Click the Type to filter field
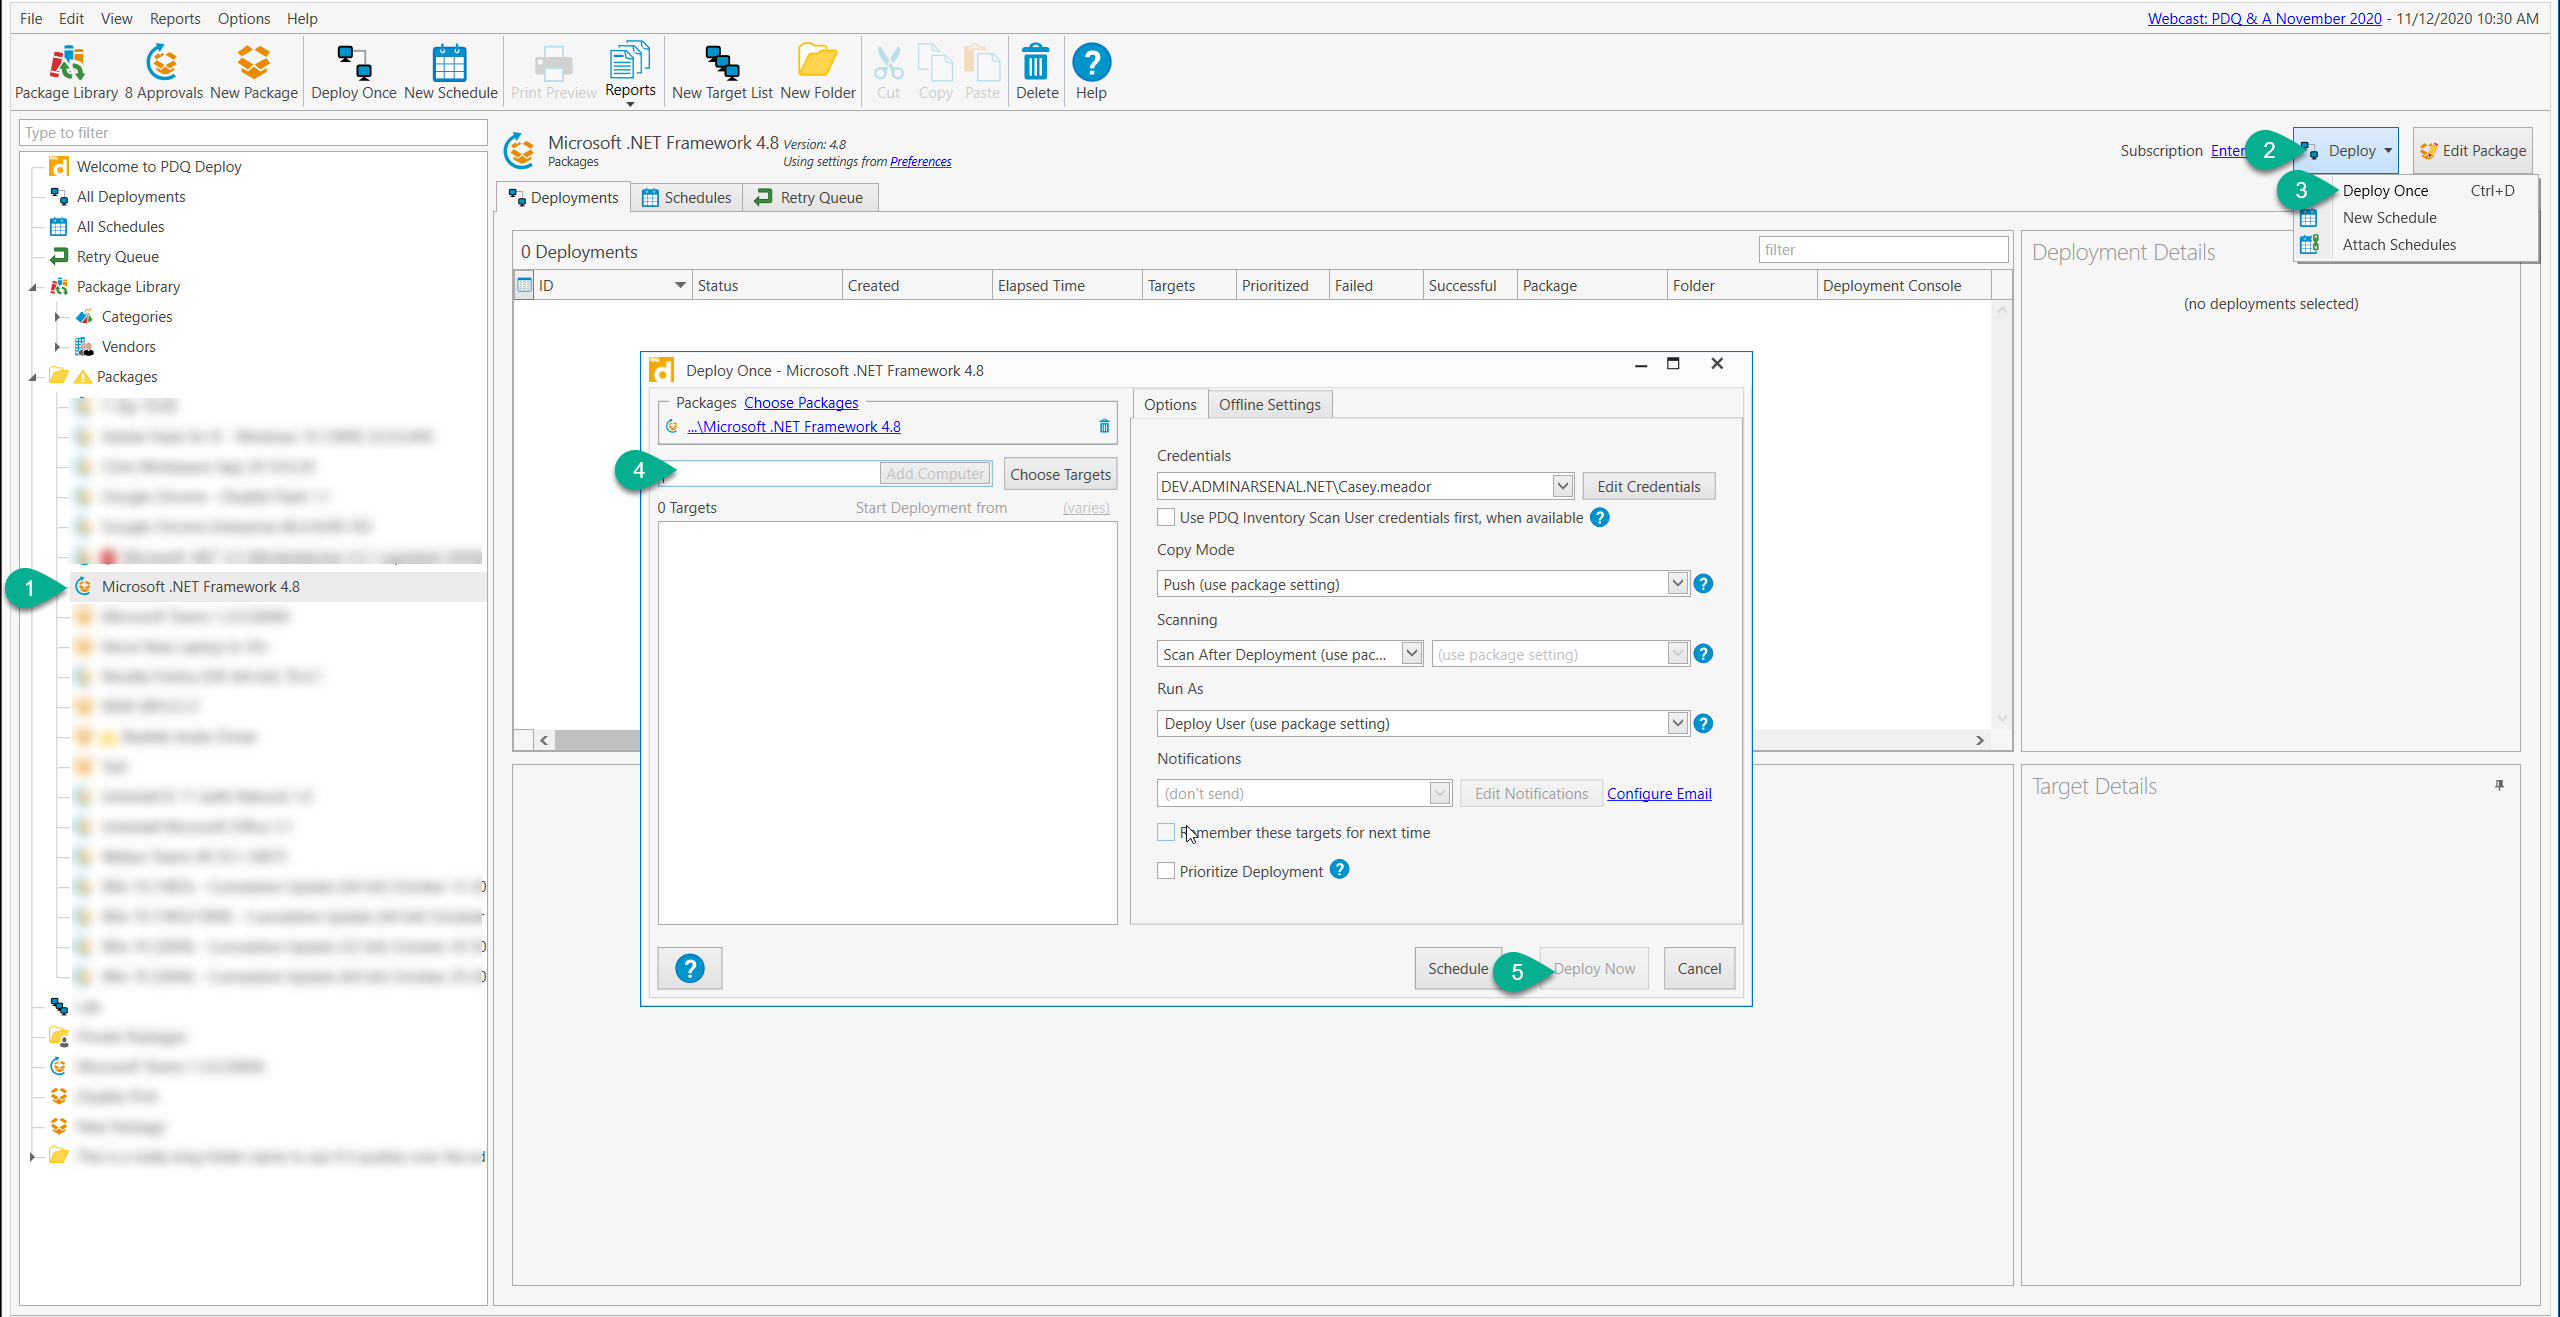This screenshot has height=1317, width=2560. (x=253, y=133)
